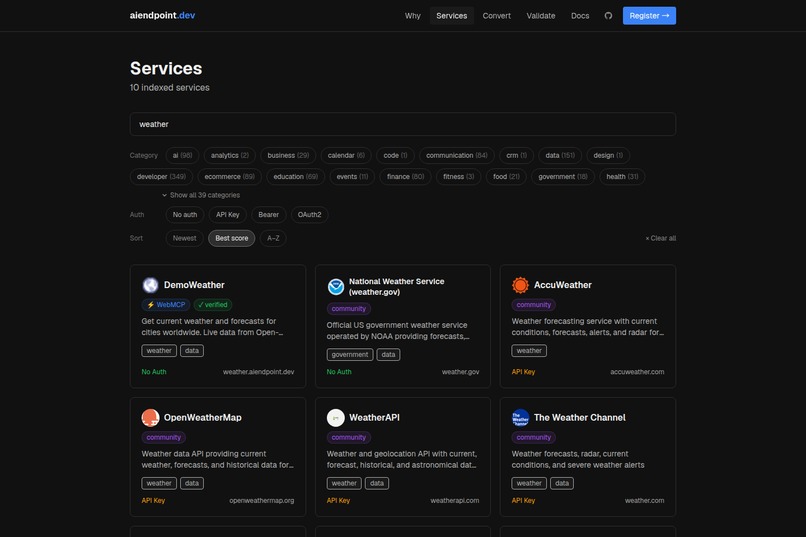Filter by government (18) category chip
The width and height of the screenshot is (806, 537).
(x=562, y=176)
